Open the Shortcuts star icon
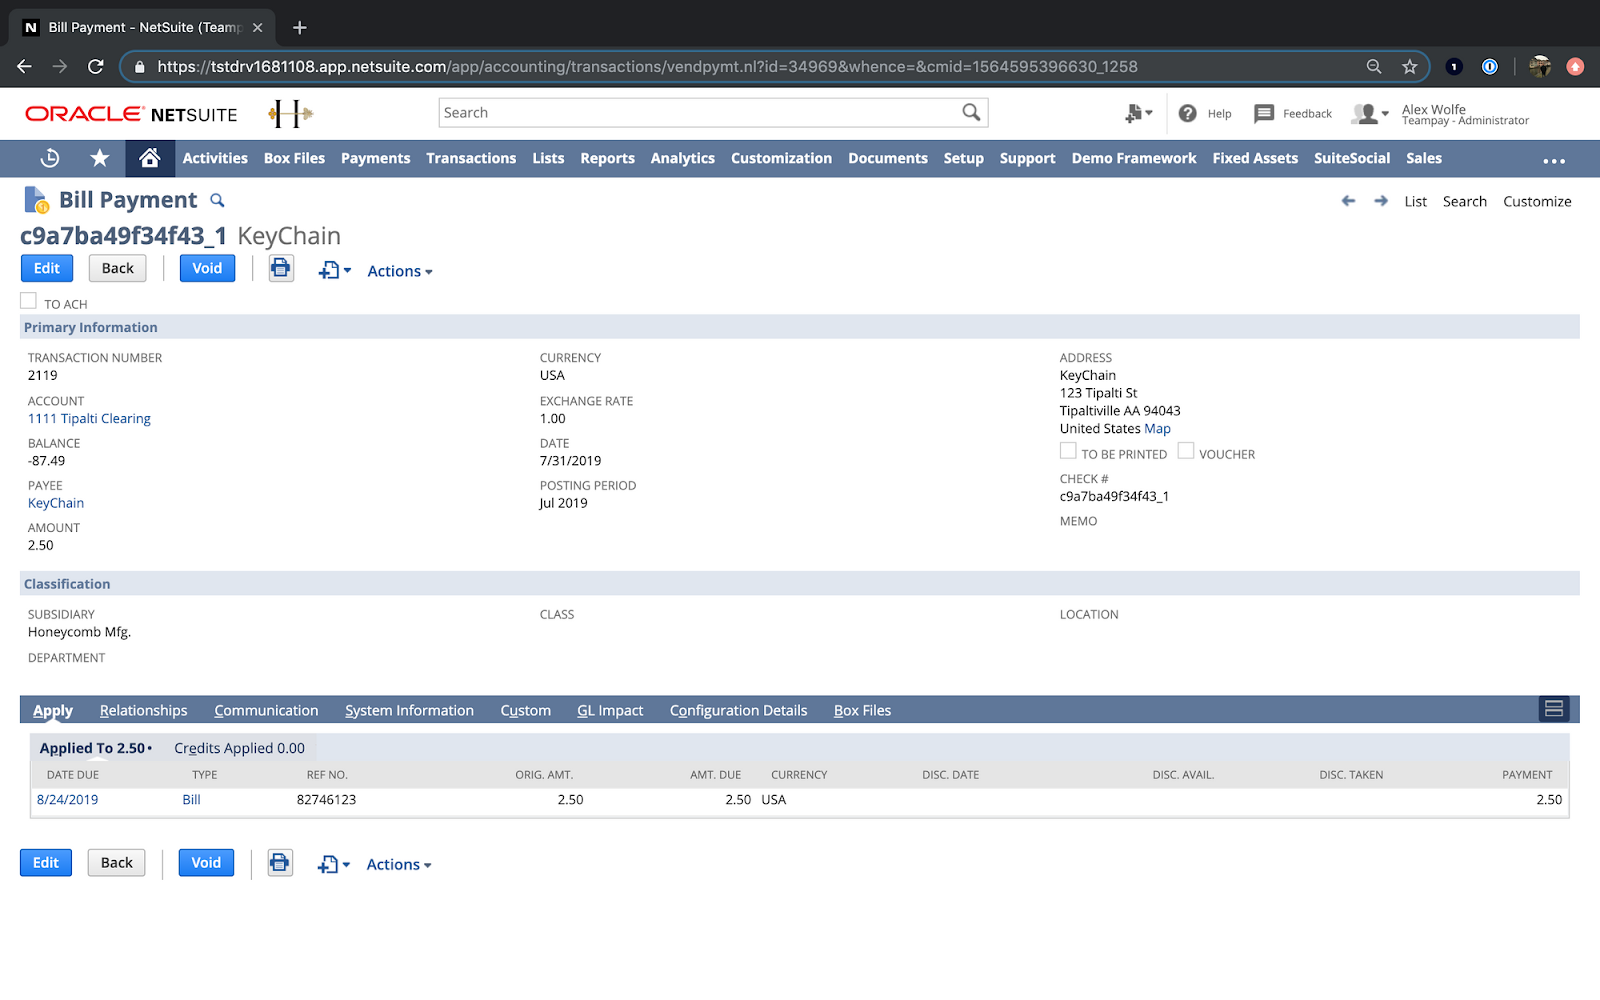 (x=100, y=158)
